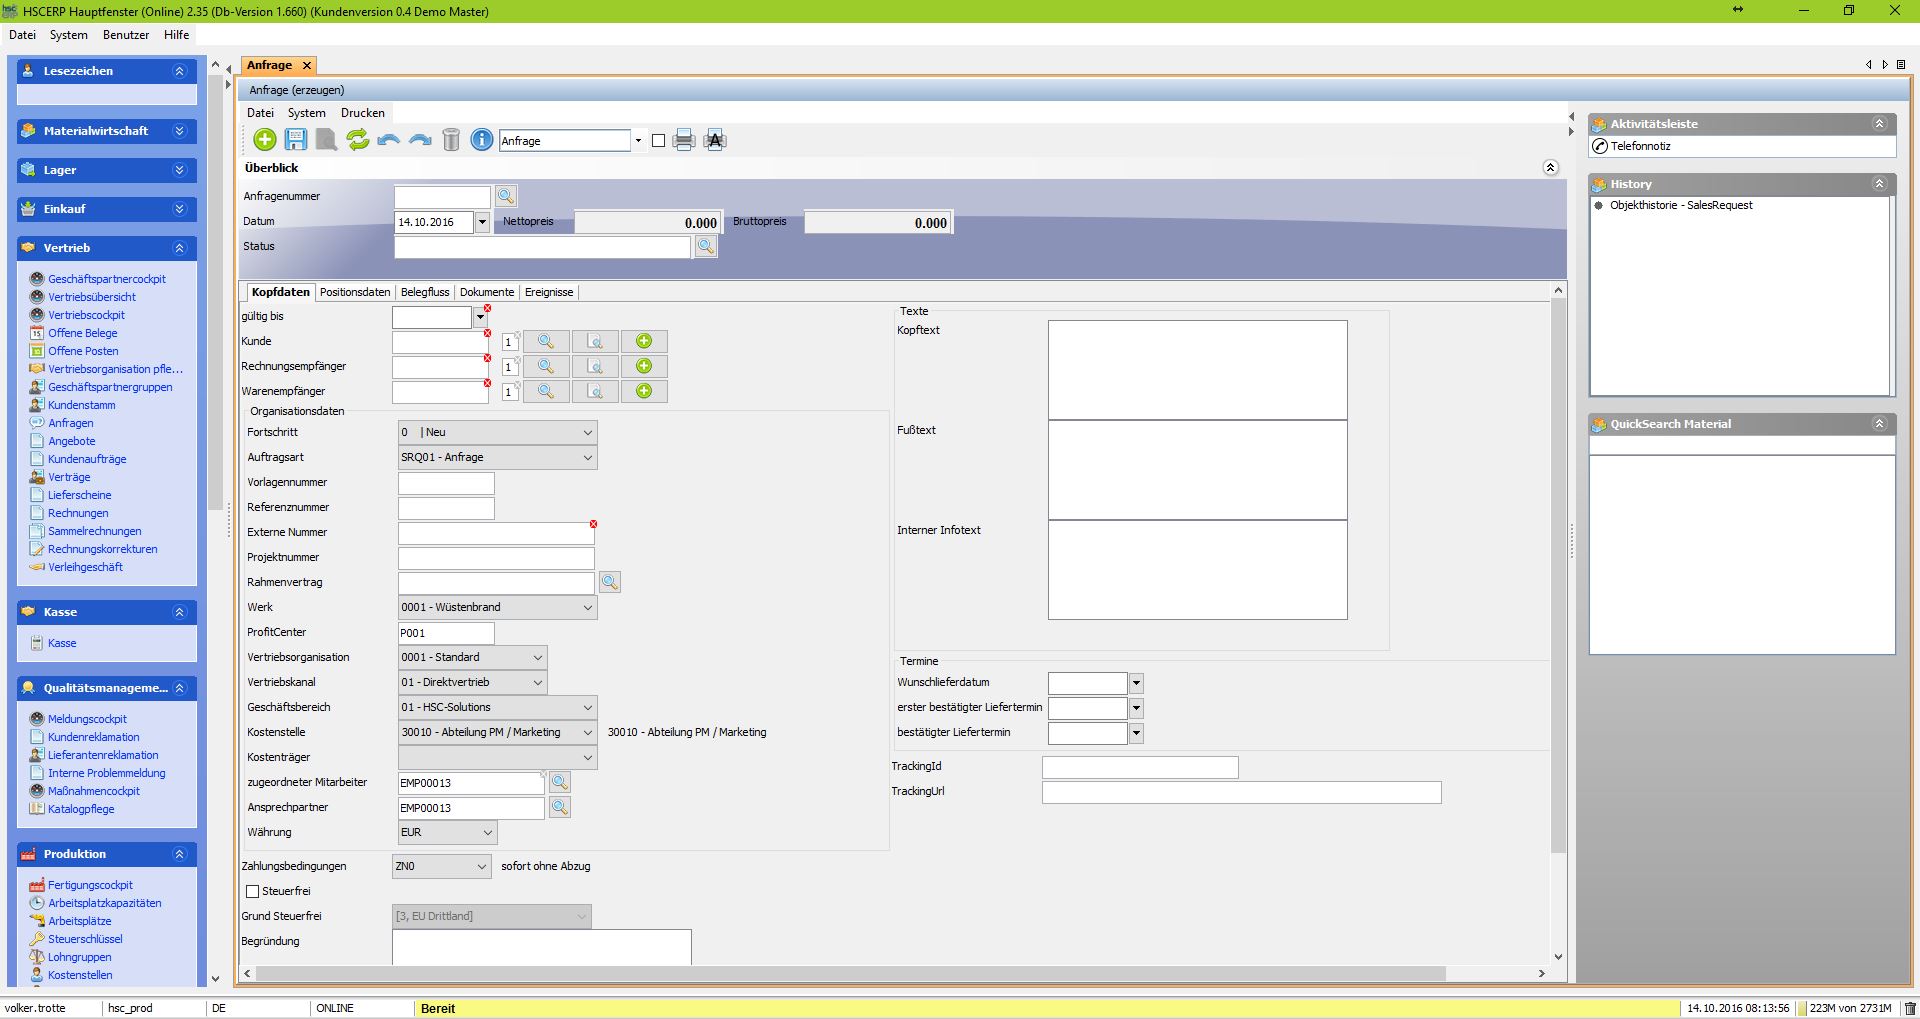Click the horizontal scrollbar below the form
The height and width of the screenshot is (1019, 1920).
850,974
